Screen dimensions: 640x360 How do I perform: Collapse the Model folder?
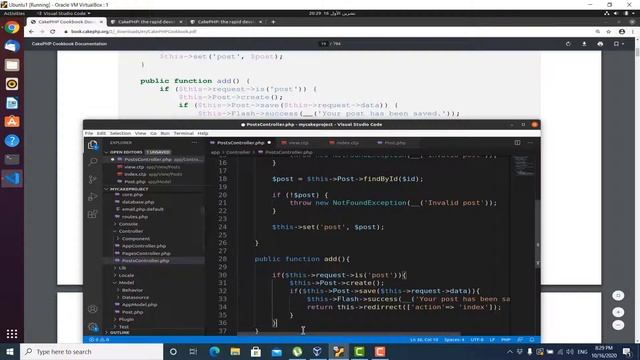[x=126, y=282]
